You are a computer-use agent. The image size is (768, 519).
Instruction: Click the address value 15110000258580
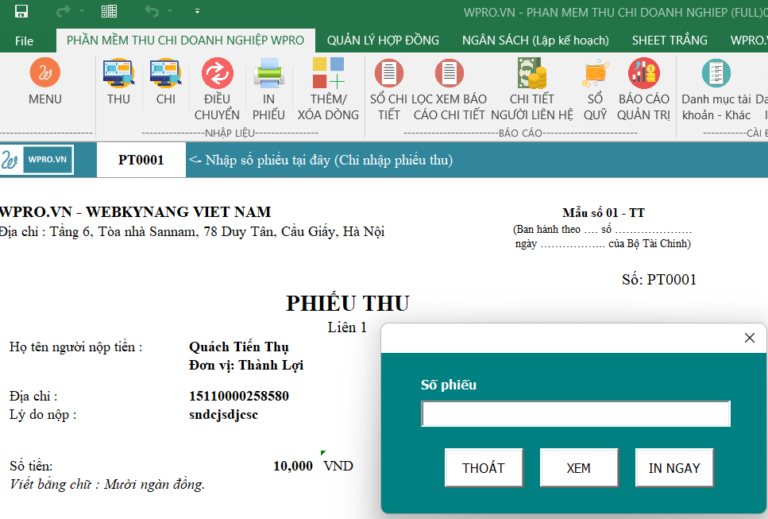click(239, 396)
